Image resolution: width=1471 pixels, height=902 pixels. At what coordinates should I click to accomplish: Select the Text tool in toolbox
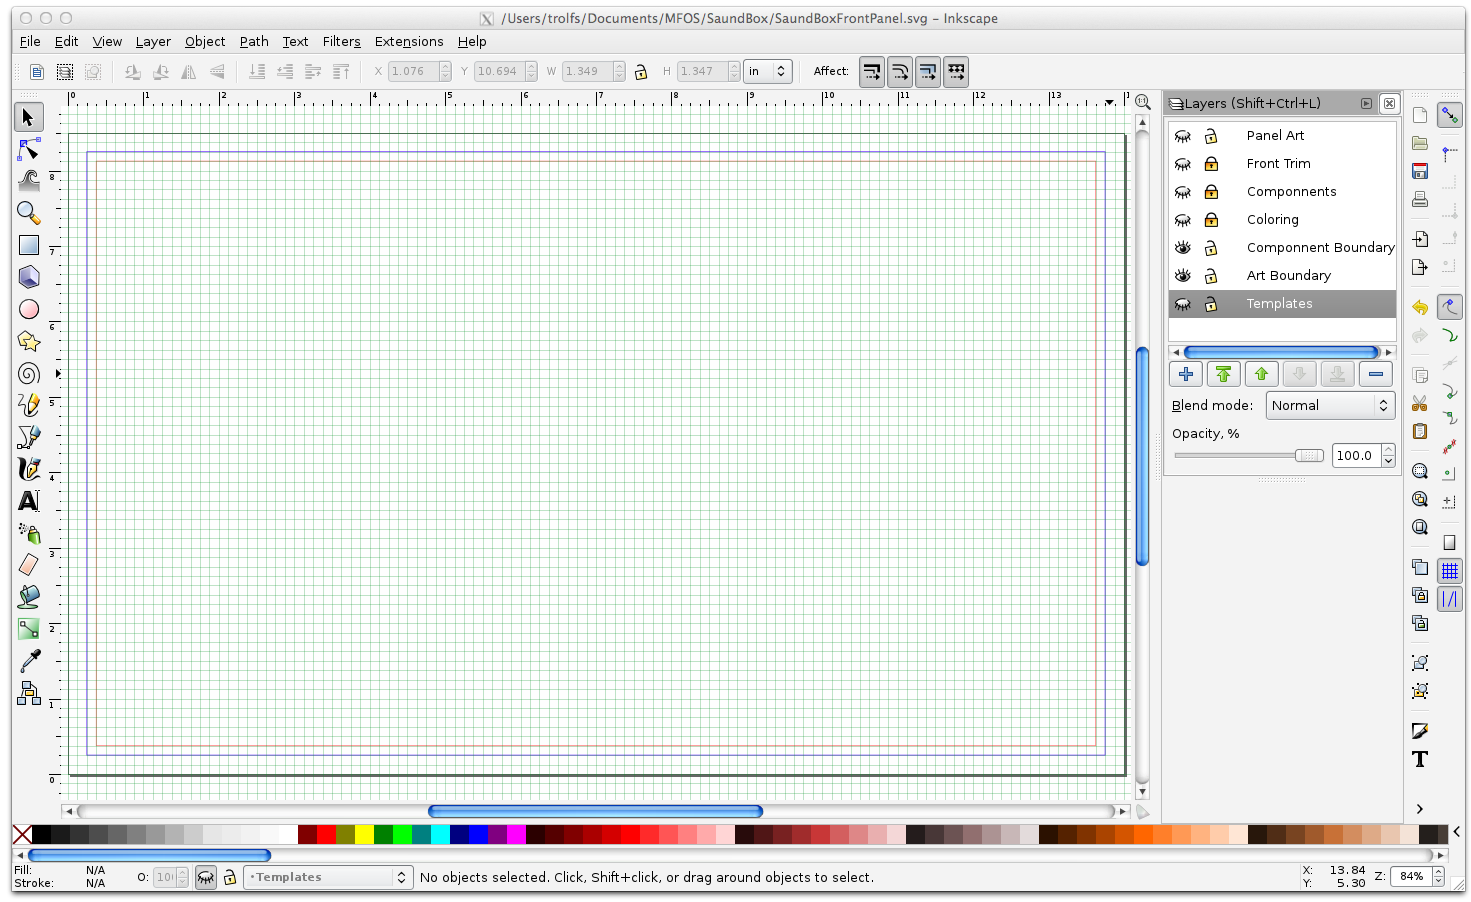(29, 501)
